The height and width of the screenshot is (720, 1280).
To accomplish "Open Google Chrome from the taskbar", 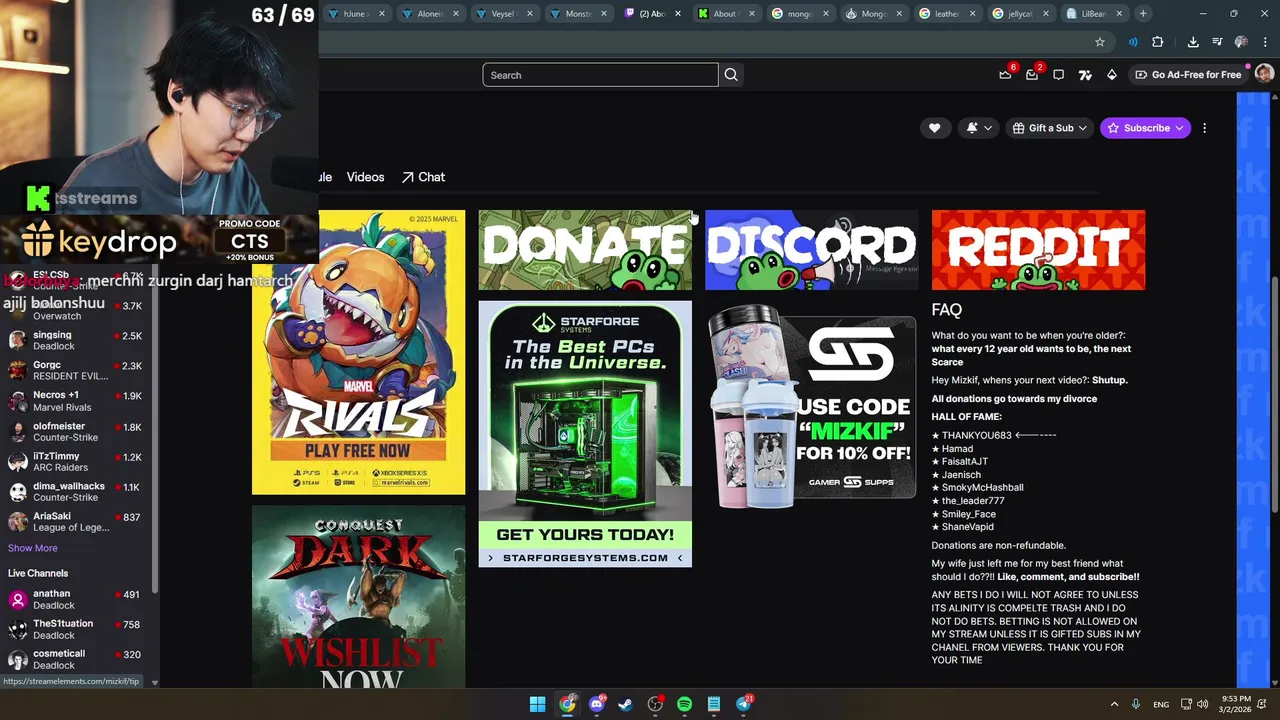I will coord(567,704).
